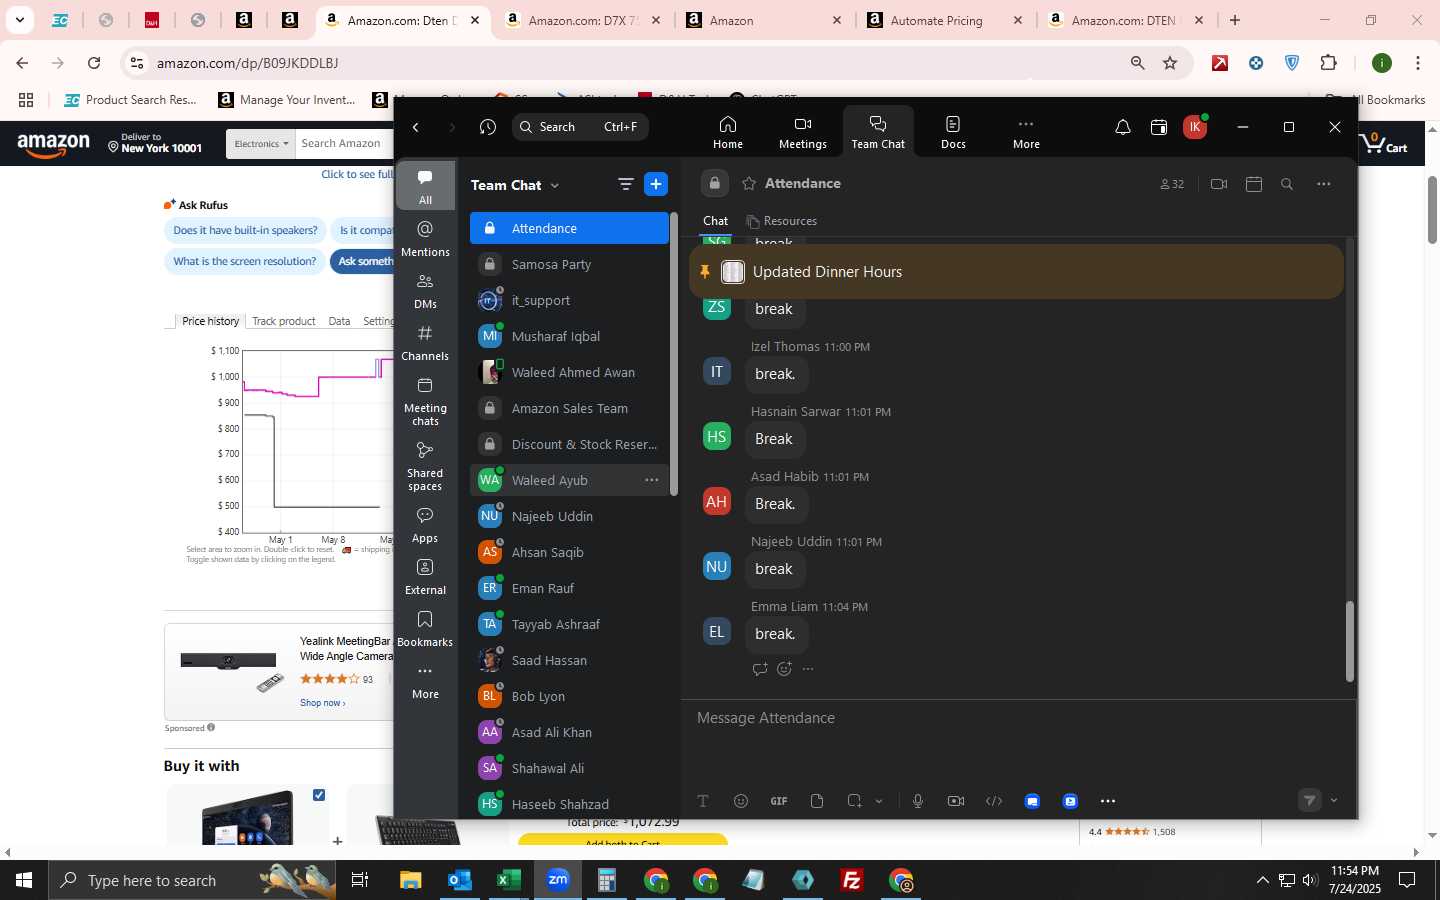Star the Attendance channel
Screen dimensions: 1440x900
tap(749, 184)
